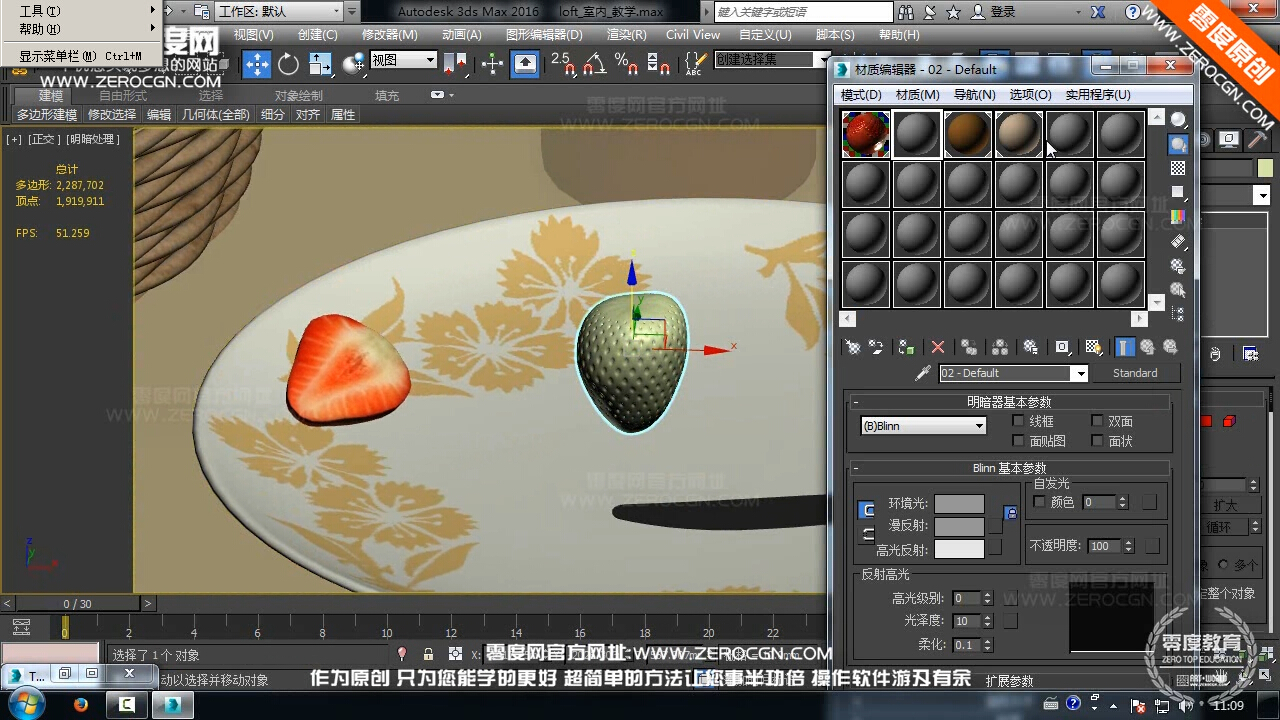The height and width of the screenshot is (720, 1280).
Task: Collapse the Blinn 基本参数 rollout
Action: click(1008, 468)
